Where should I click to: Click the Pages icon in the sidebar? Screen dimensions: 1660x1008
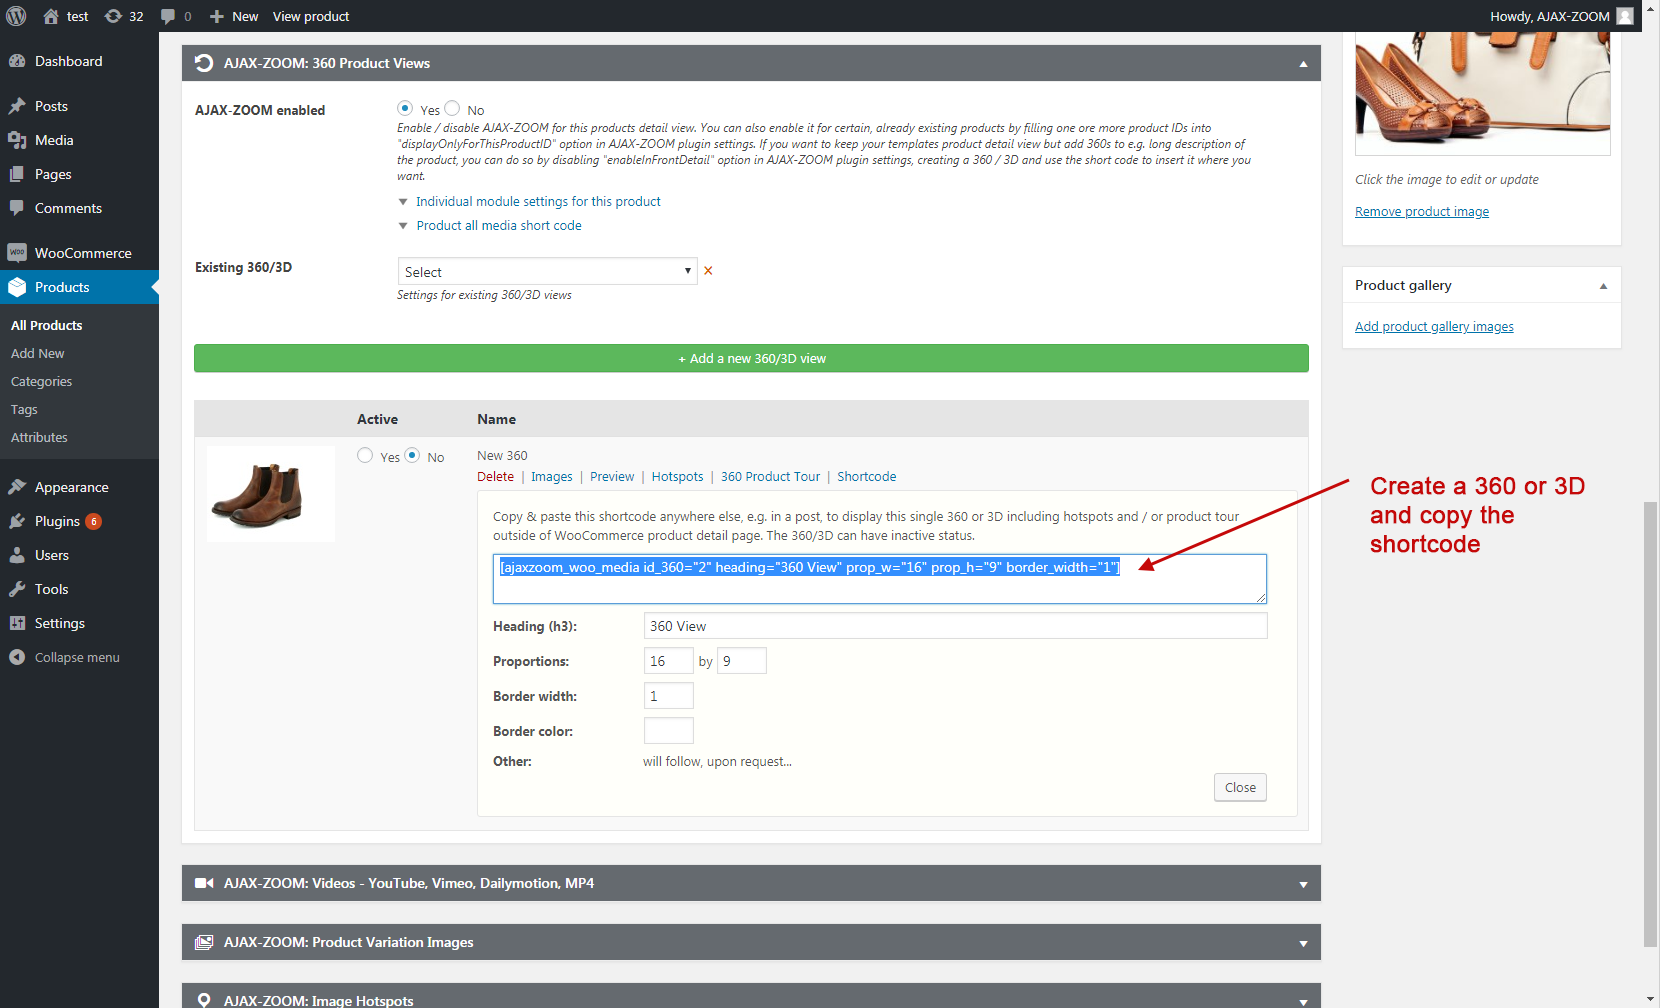tap(17, 174)
